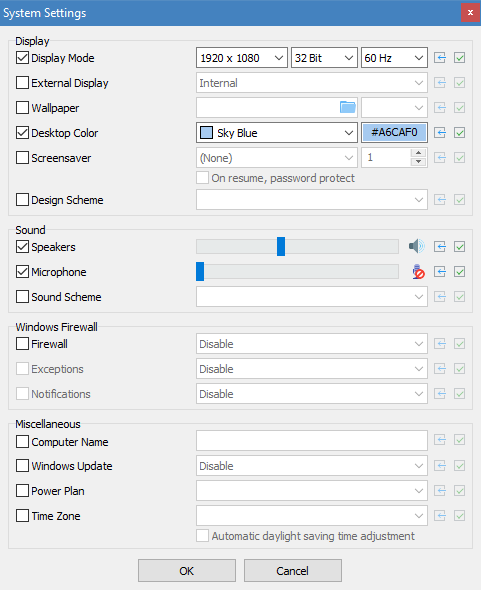Image resolution: width=481 pixels, height=590 pixels.
Task: Click the Speakers volume slider handle
Action: coord(281,246)
